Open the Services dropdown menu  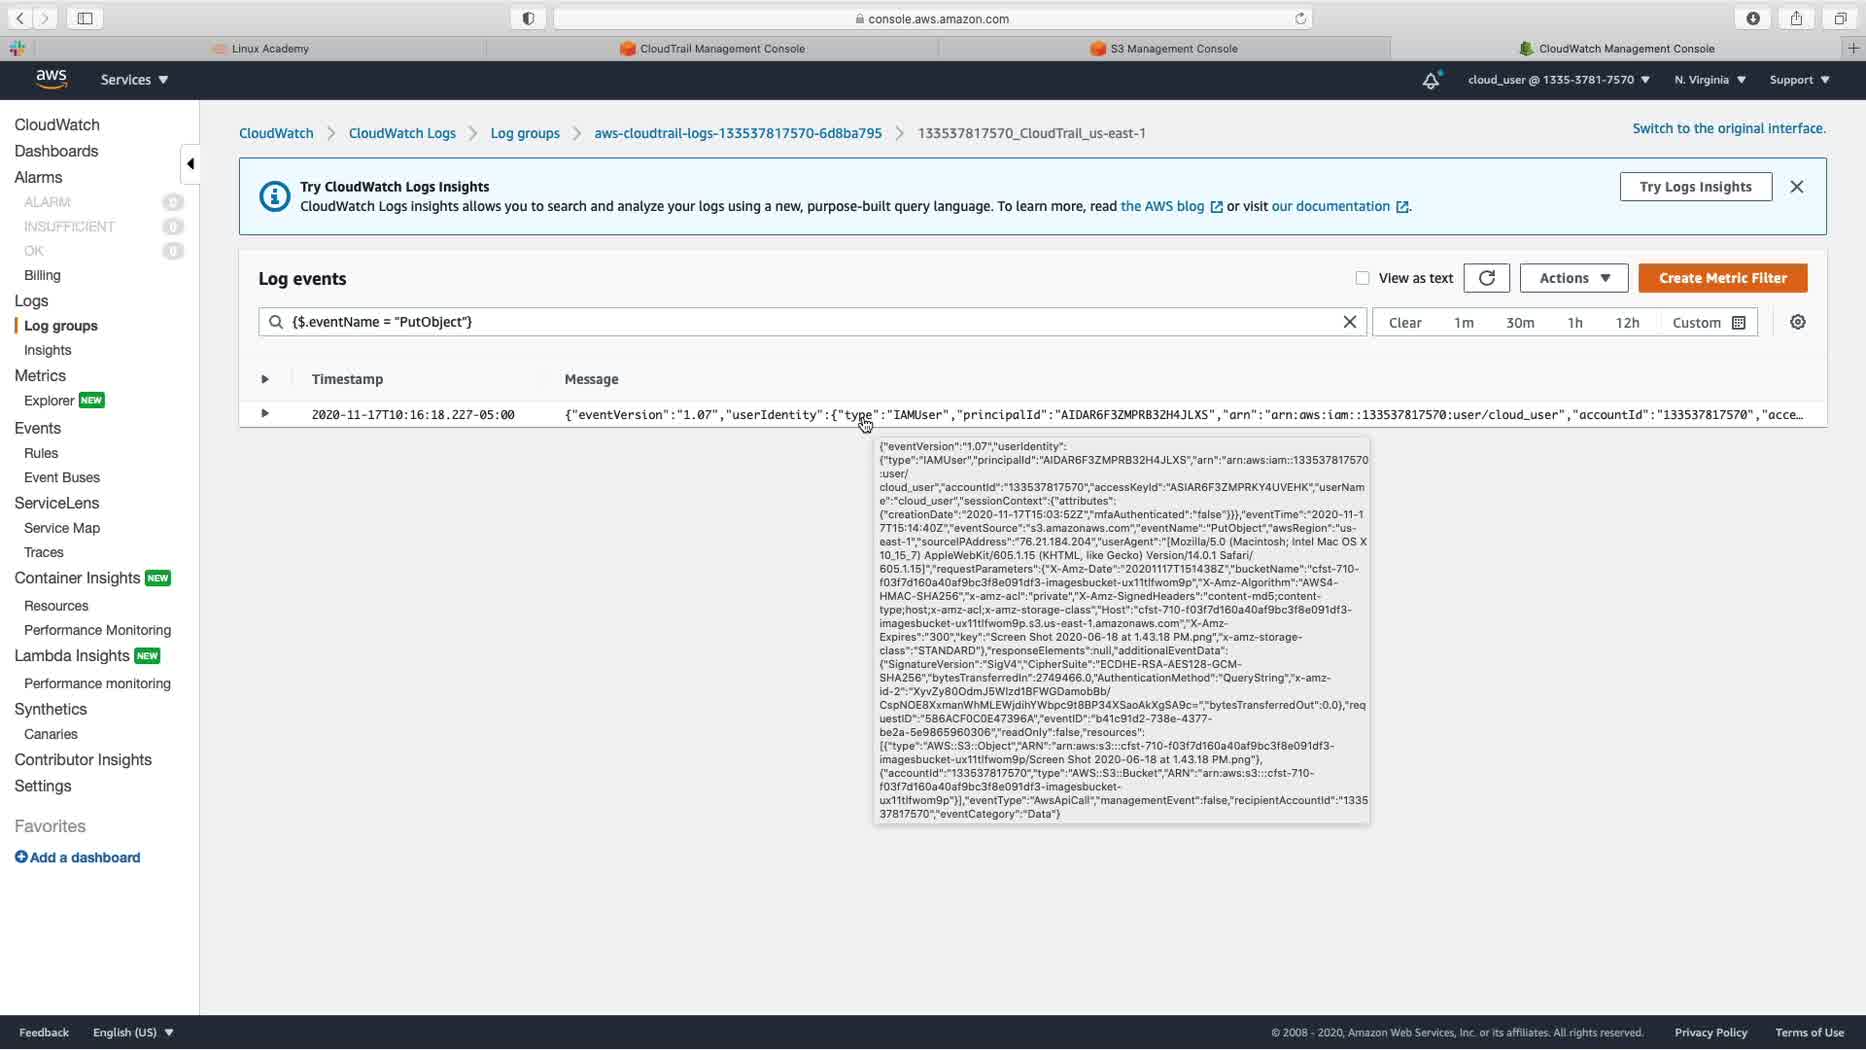point(134,80)
